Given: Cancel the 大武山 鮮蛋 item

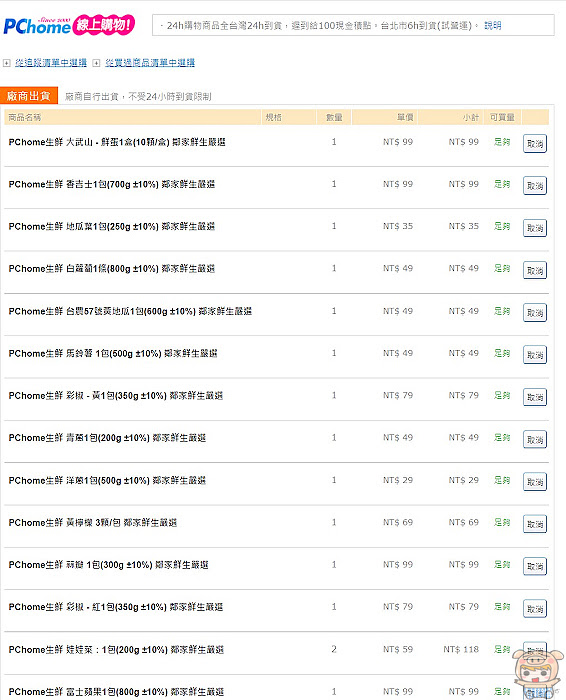Looking at the screenshot, I should [535, 144].
